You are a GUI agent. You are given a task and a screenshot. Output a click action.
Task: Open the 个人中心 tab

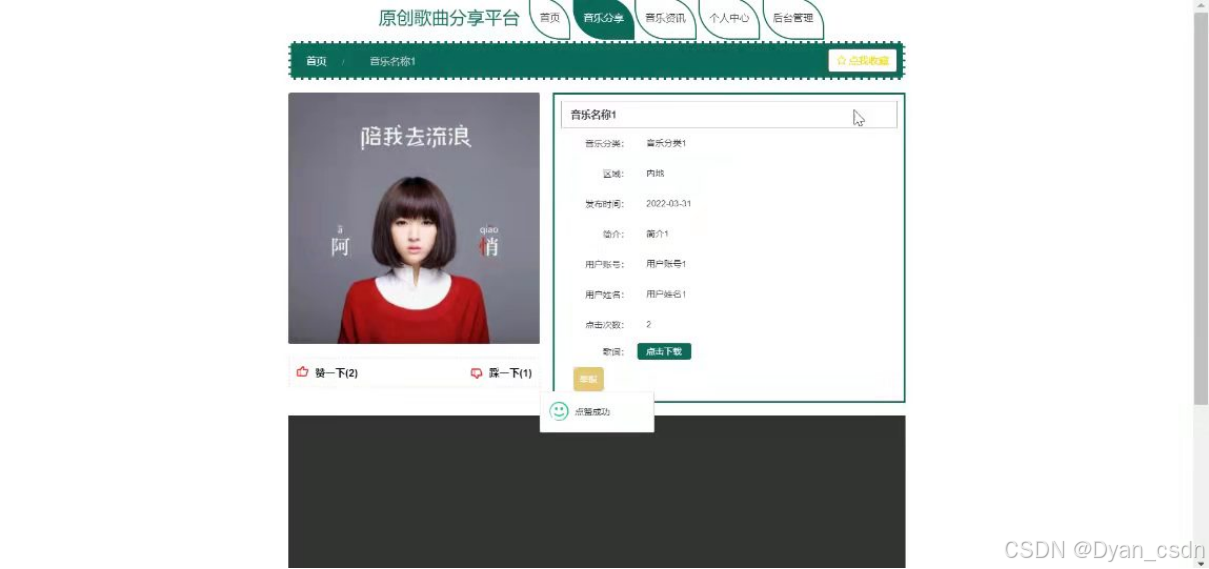[729, 18]
